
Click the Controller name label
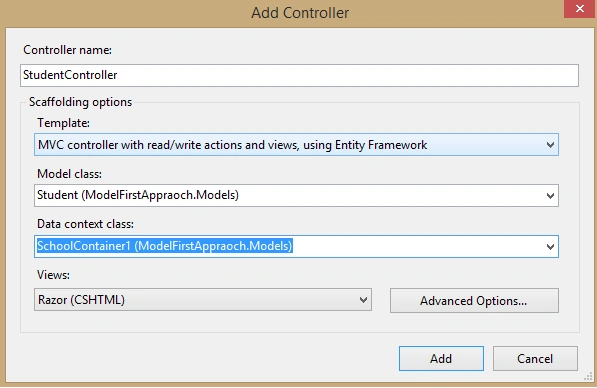(67, 50)
